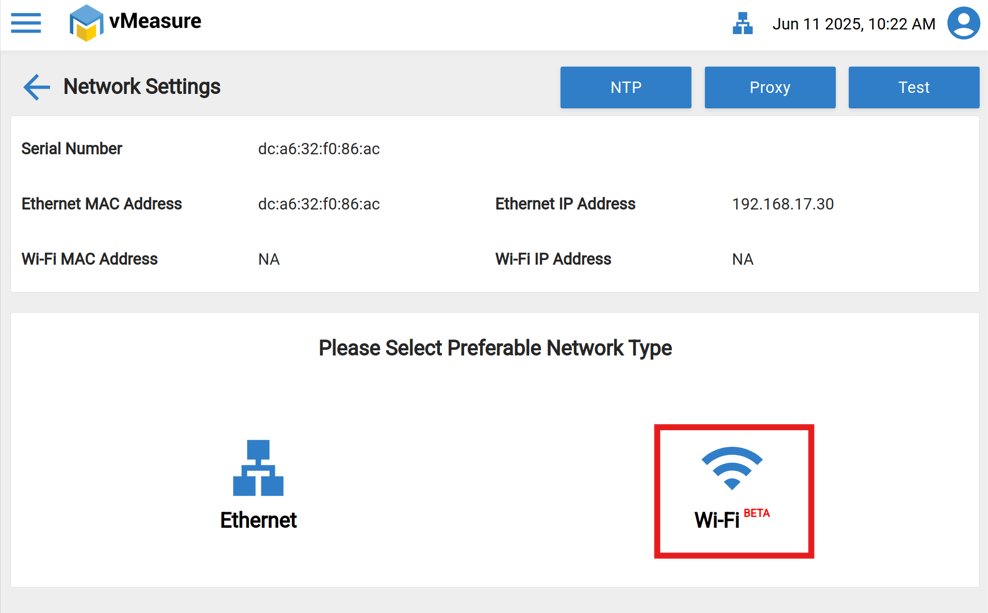Open NTP settings
This screenshot has height=613, width=988.
pos(625,87)
